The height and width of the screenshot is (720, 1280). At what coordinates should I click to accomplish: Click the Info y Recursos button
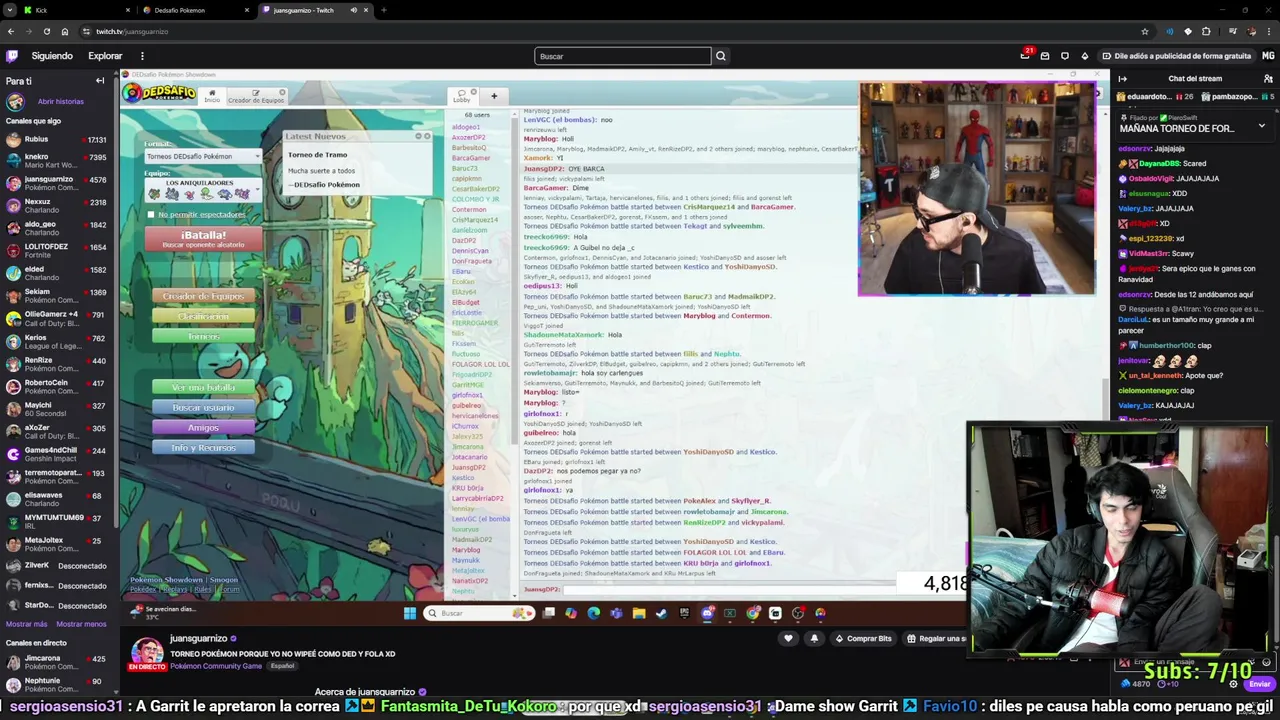tap(203, 447)
